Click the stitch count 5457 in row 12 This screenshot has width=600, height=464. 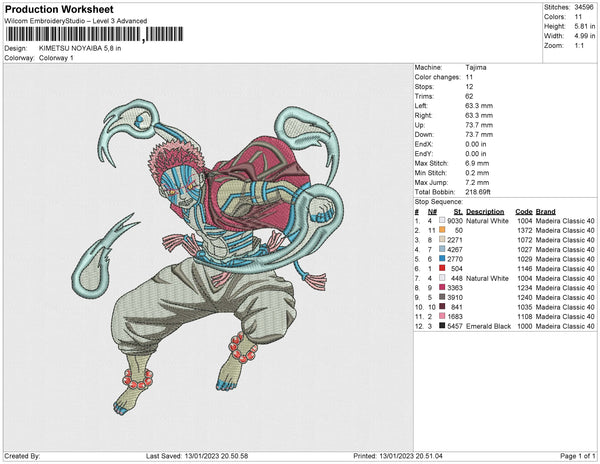pos(455,326)
